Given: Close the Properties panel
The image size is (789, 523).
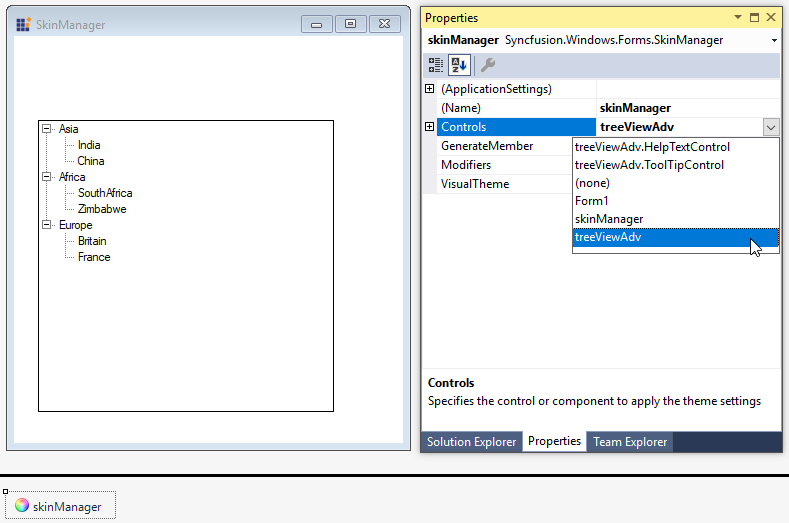Looking at the screenshot, I should point(771,17).
